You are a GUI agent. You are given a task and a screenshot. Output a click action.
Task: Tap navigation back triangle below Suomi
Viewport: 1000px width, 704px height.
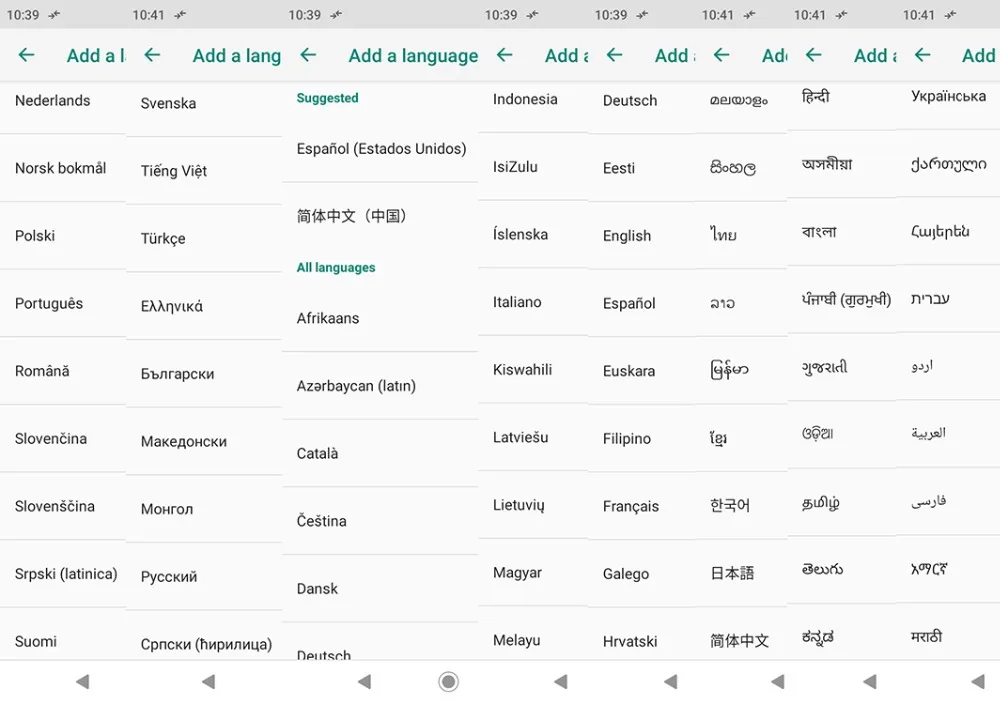coord(82,682)
